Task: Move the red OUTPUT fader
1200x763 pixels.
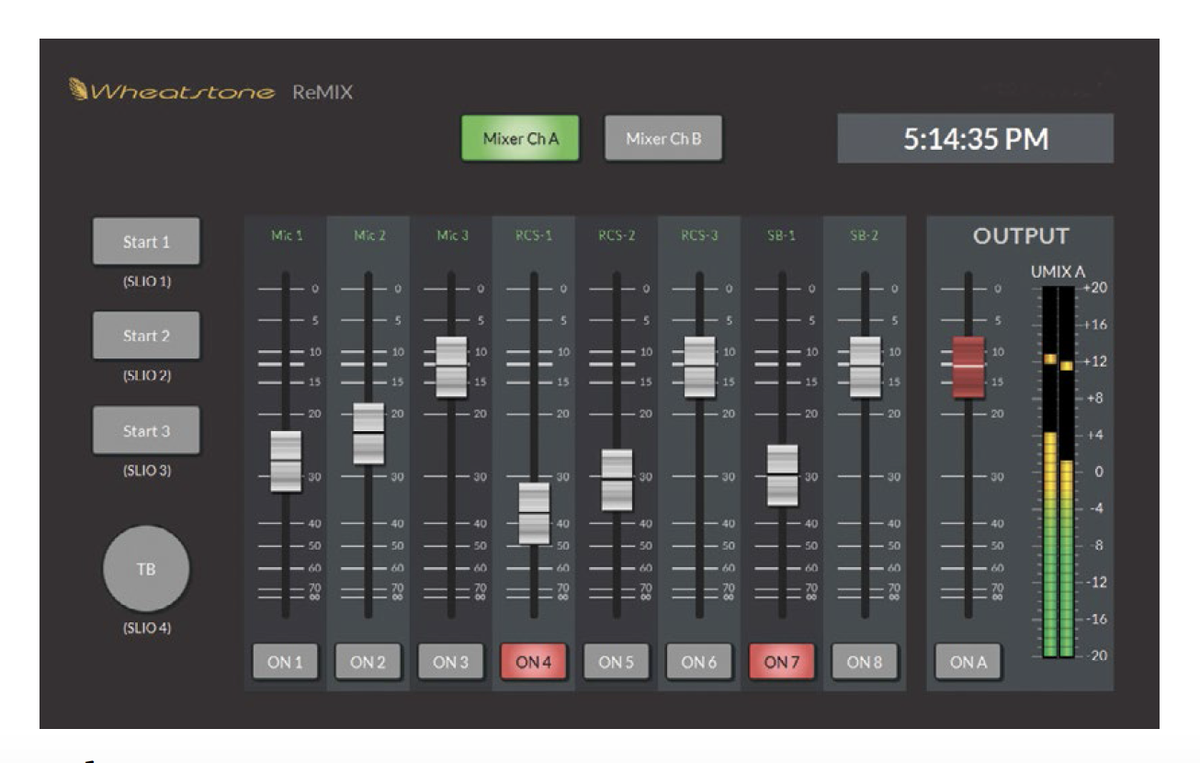Action: 969,366
